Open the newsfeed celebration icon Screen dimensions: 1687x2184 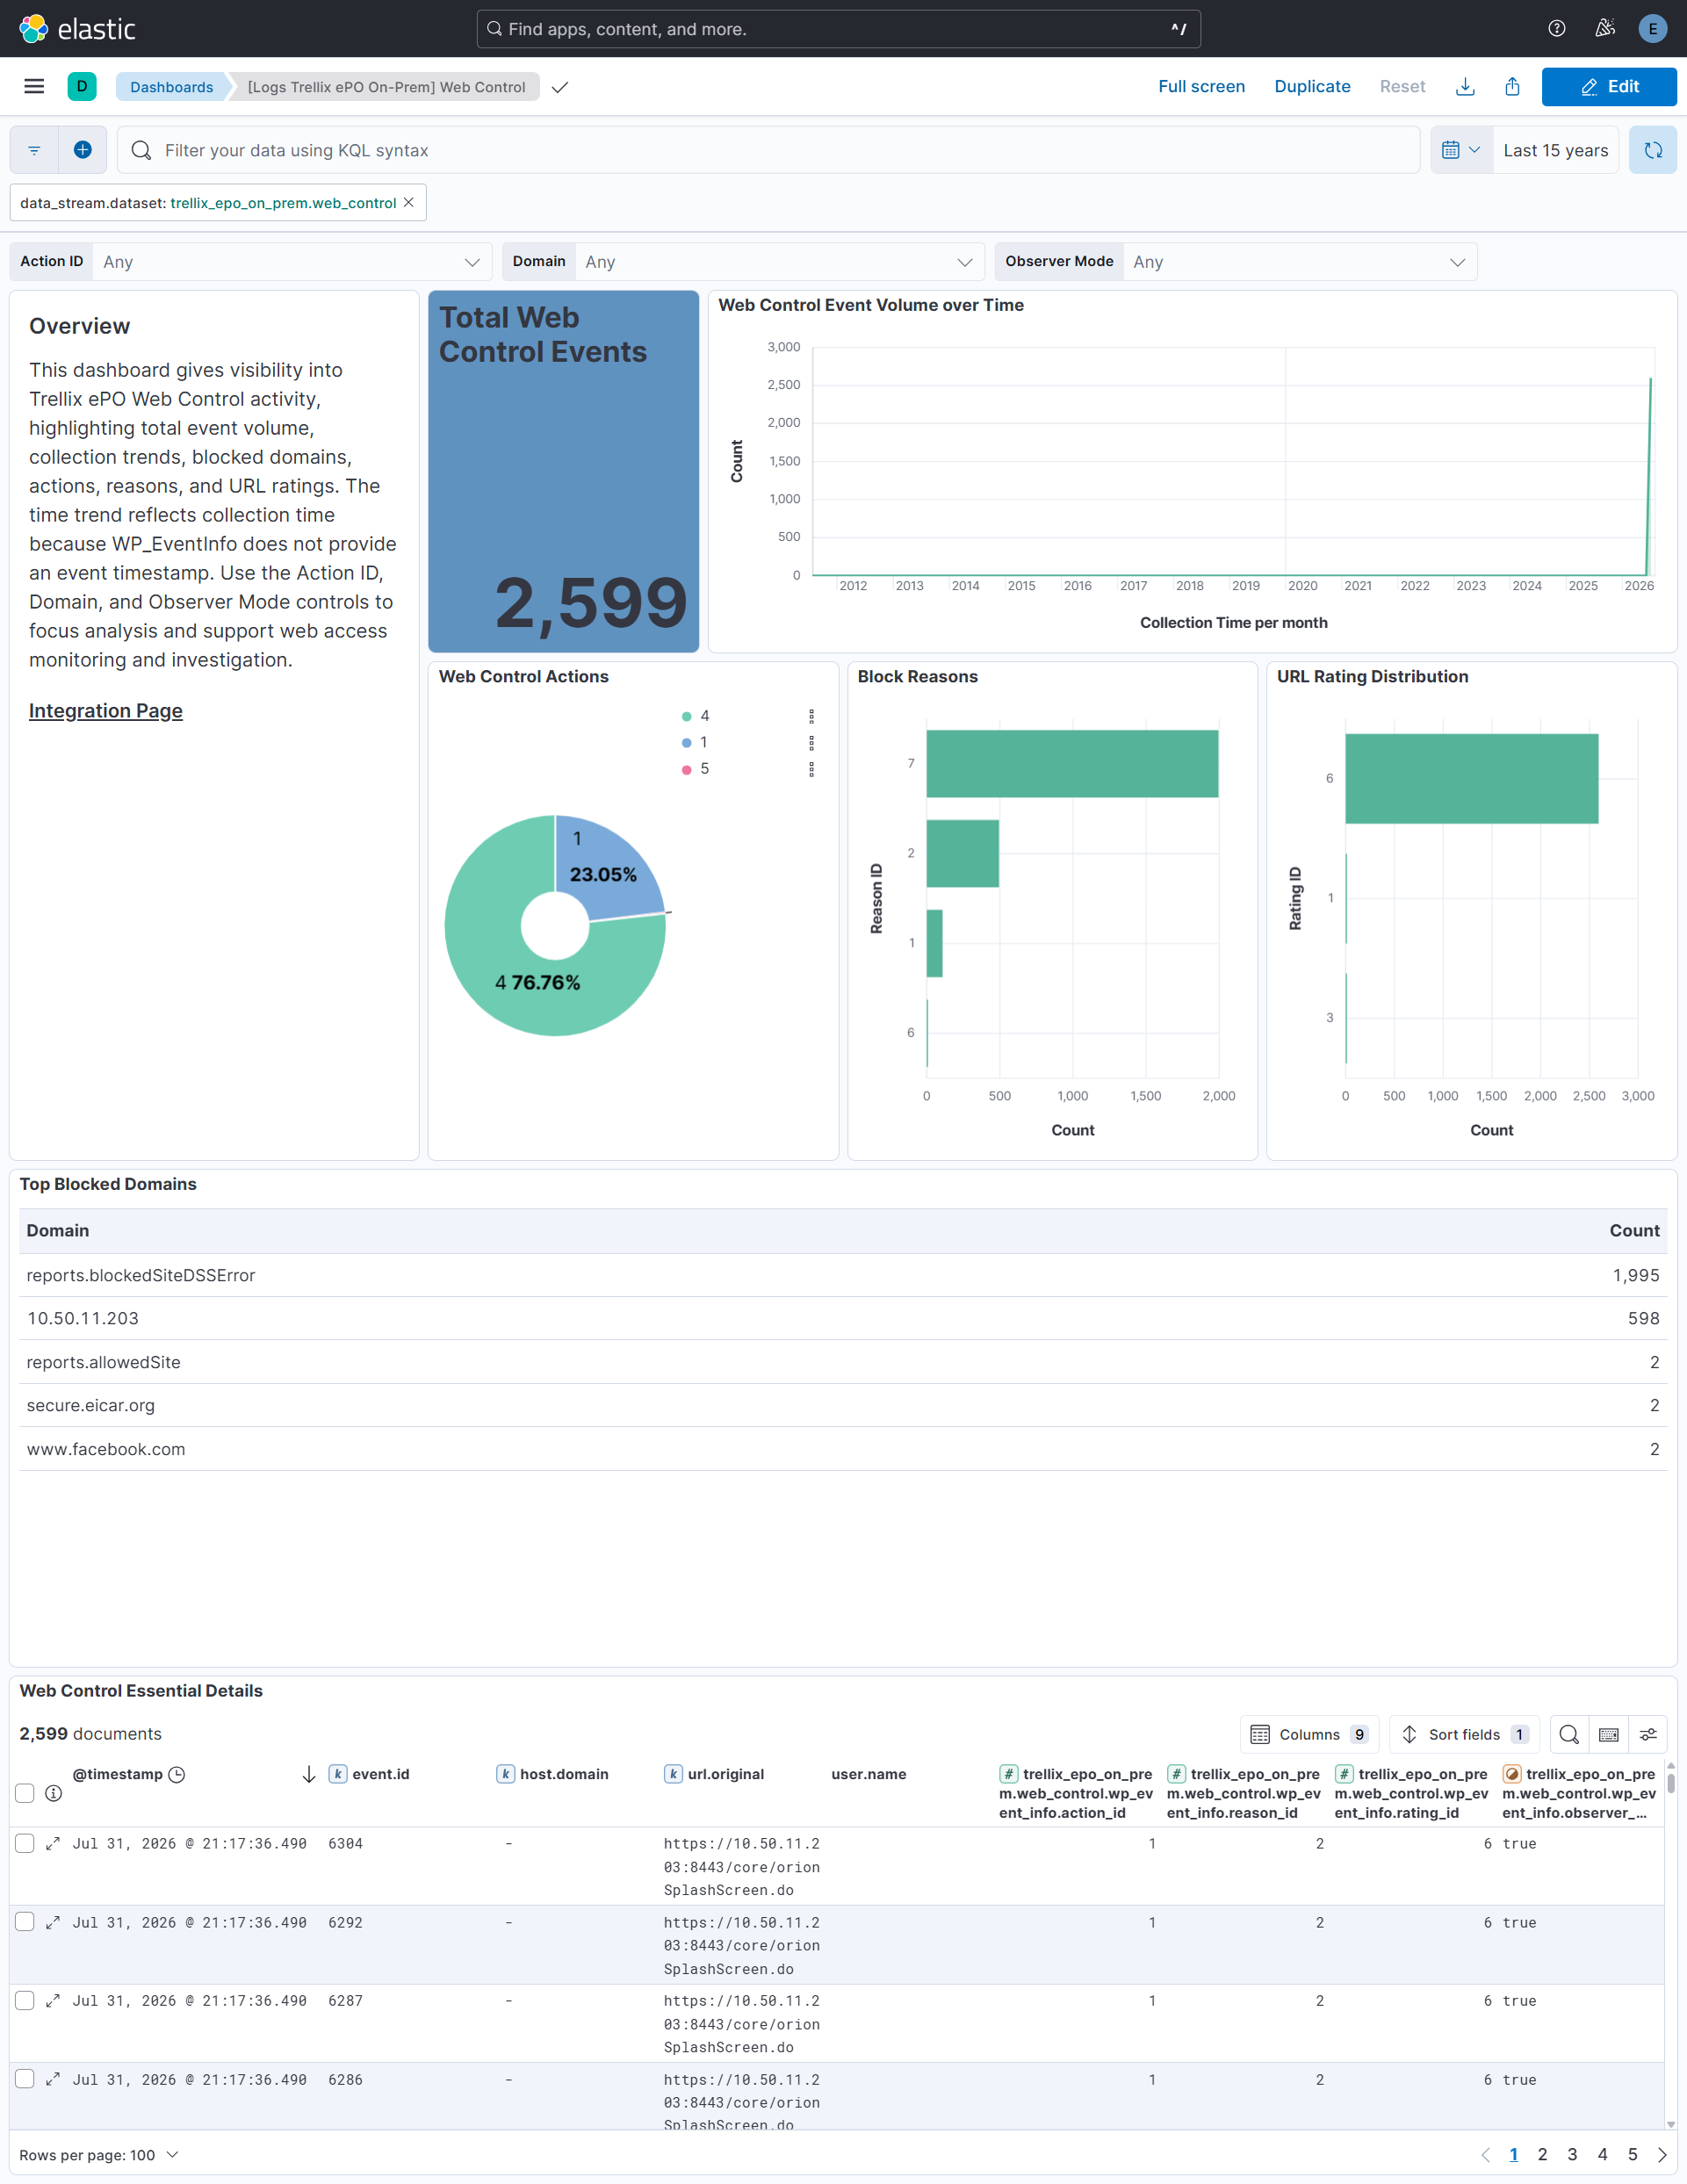[x=1604, y=29]
